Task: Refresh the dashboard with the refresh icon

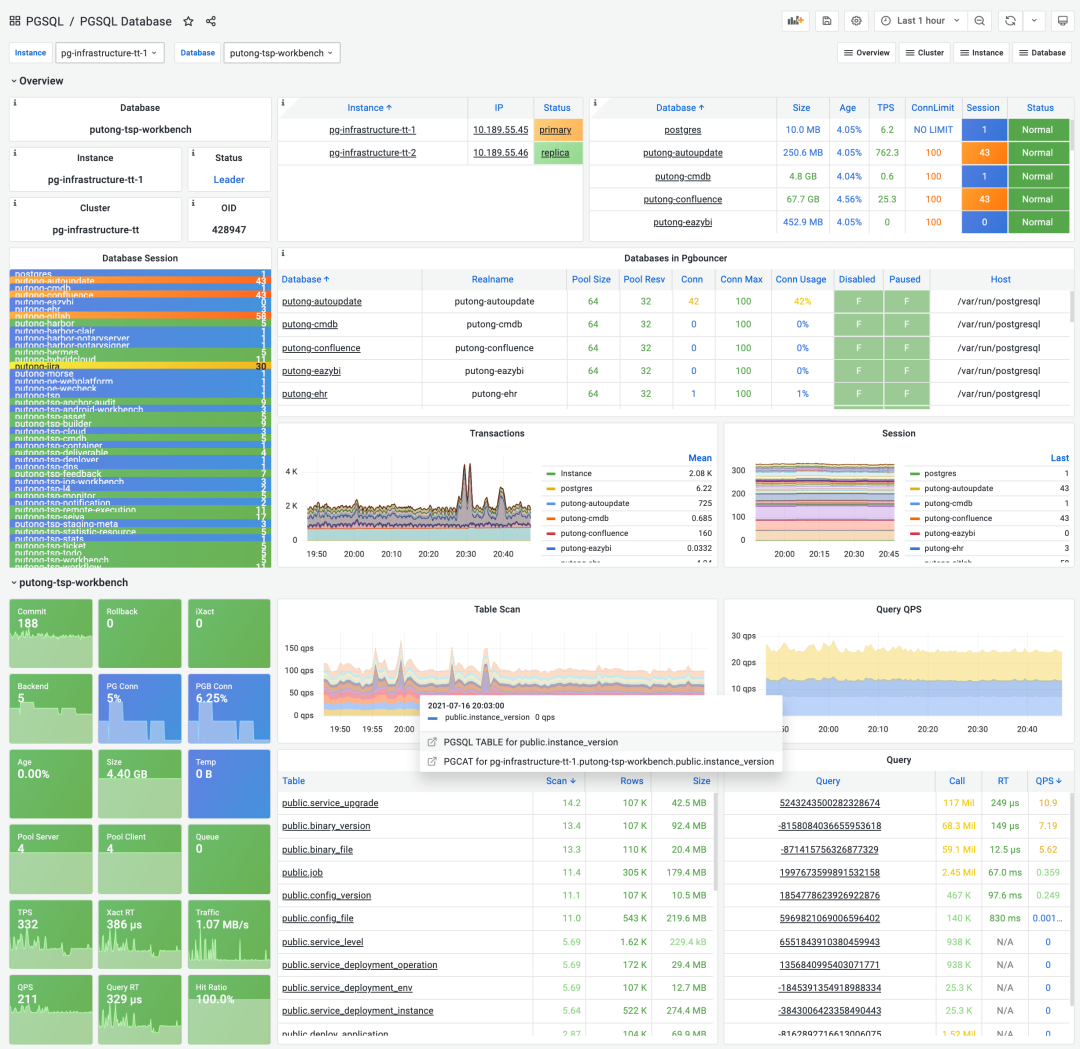Action: 1010,21
